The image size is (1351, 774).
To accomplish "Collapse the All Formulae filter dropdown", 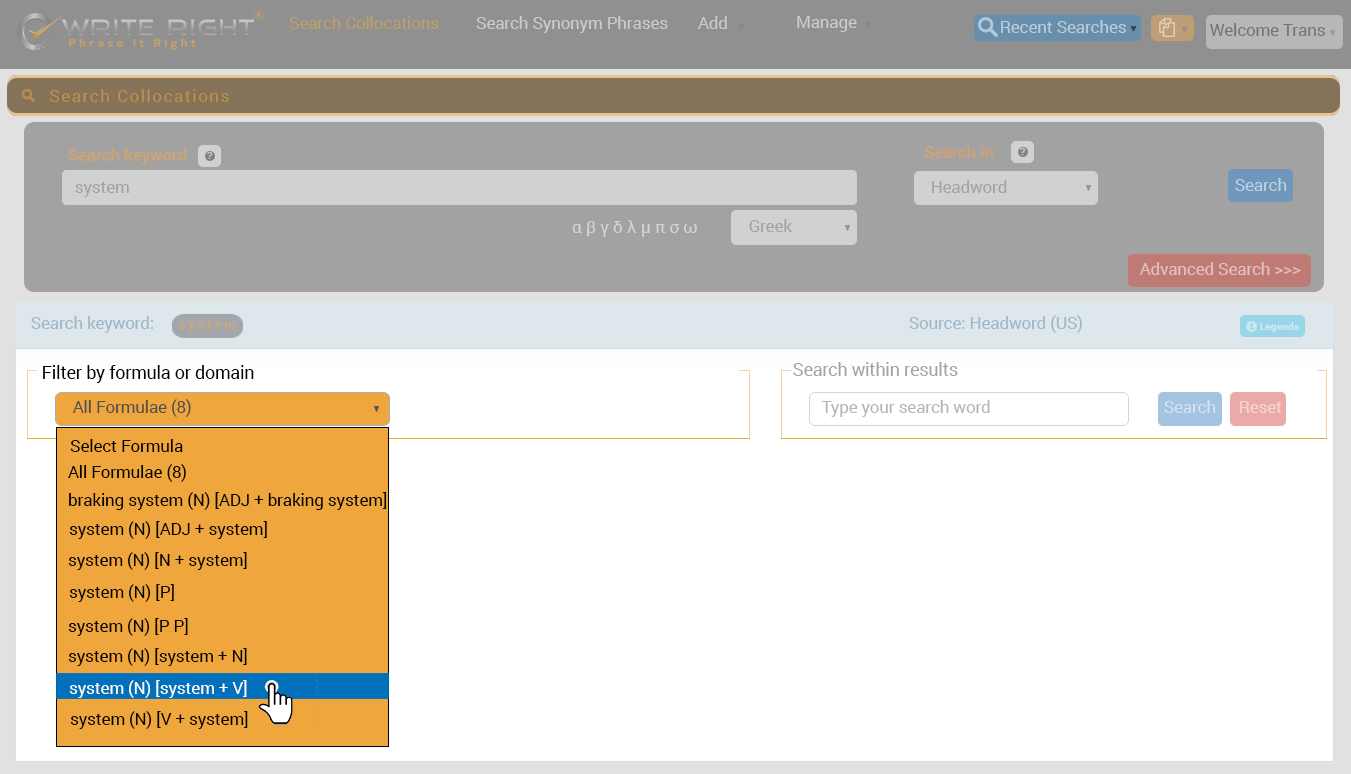I will tap(222, 408).
